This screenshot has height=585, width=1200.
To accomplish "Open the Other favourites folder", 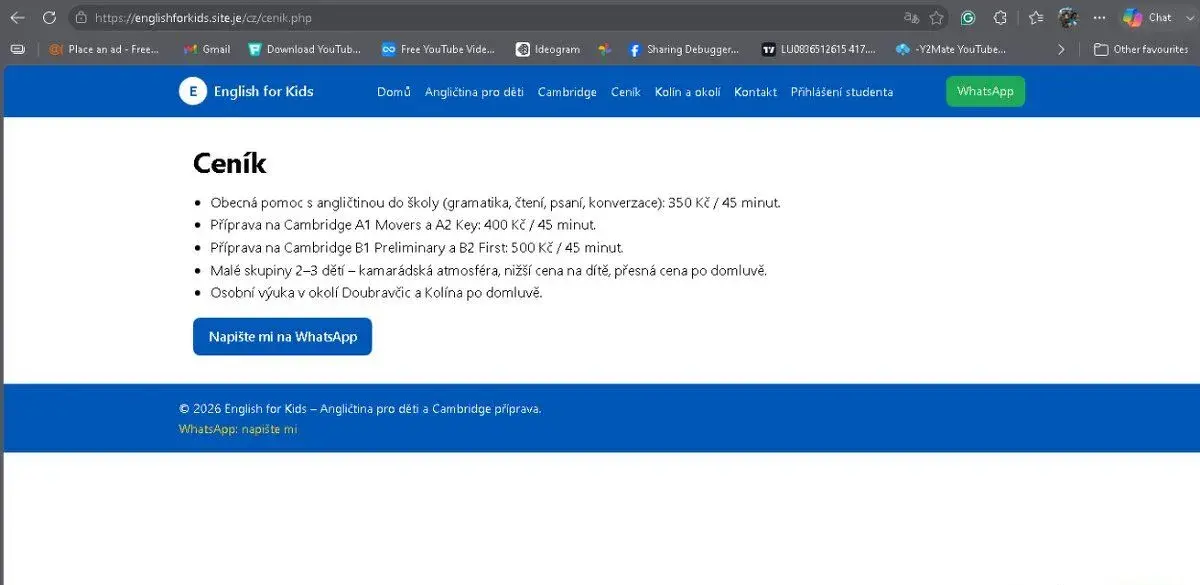I will point(1141,49).
